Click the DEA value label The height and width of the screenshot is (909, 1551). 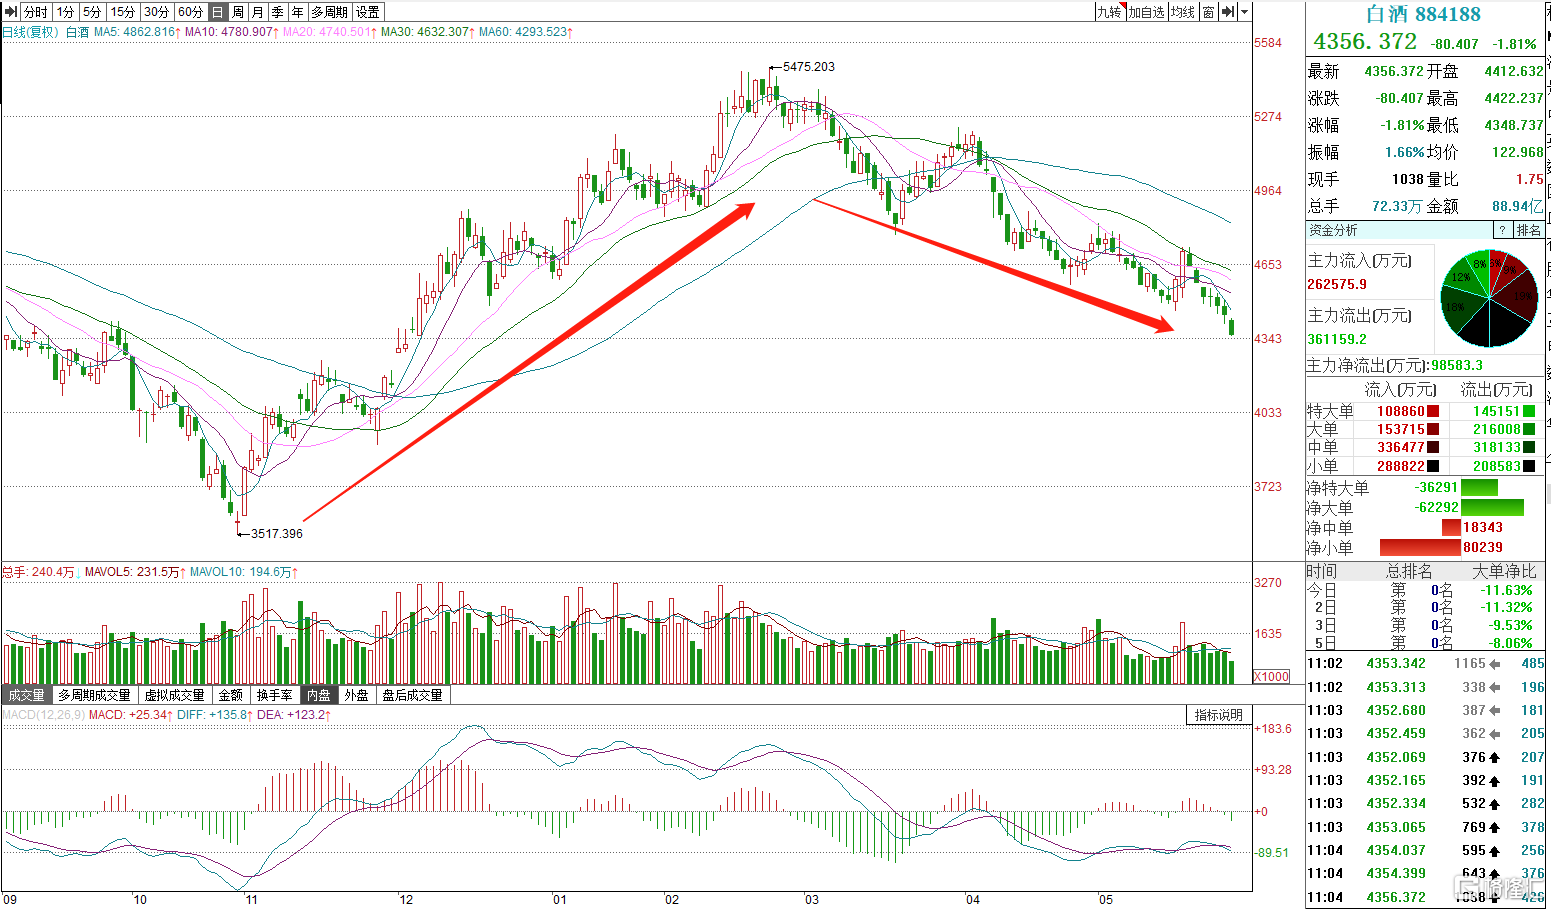(x=294, y=715)
